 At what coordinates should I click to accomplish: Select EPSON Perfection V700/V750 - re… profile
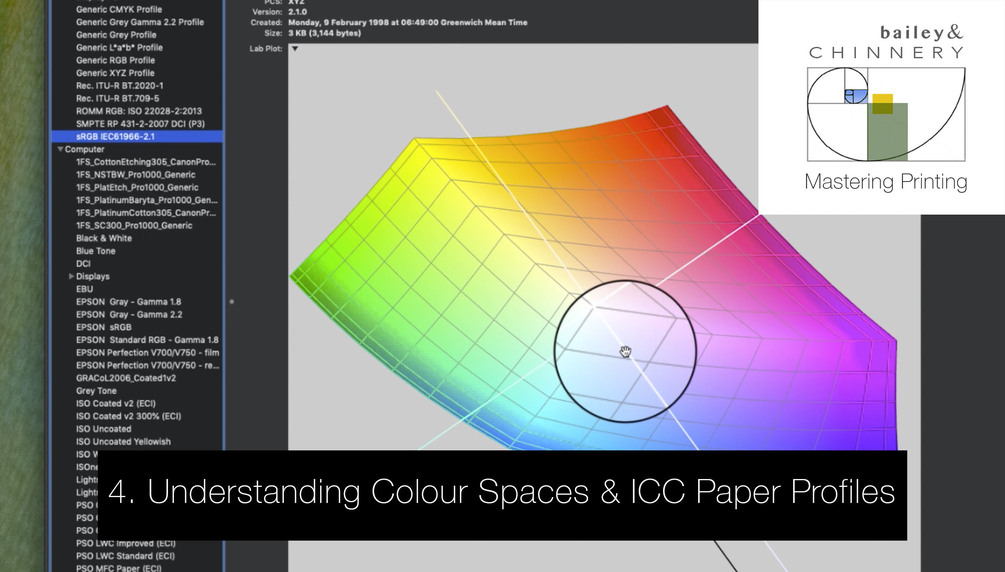[147, 366]
